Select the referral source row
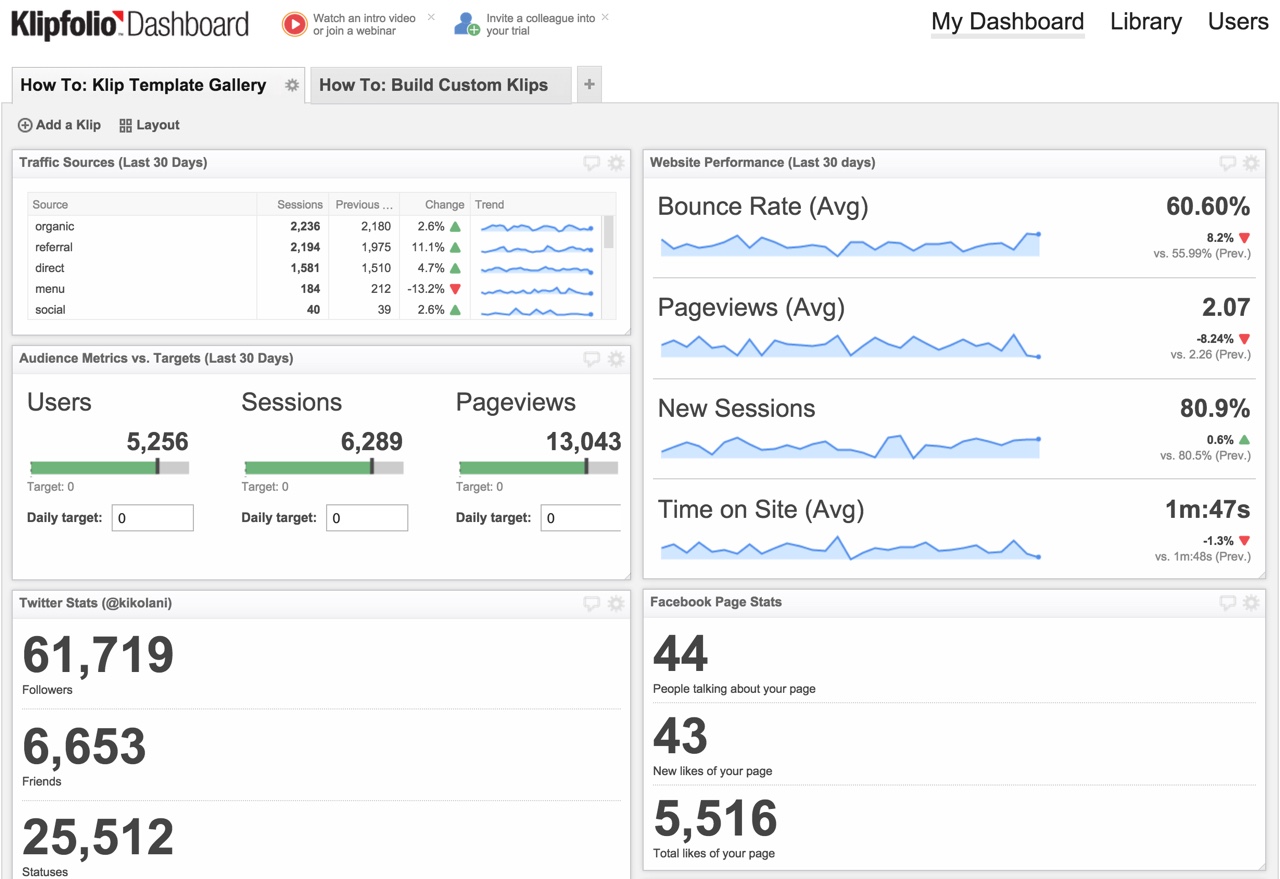Image resolution: width=1280 pixels, height=879 pixels. click(x=315, y=247)
